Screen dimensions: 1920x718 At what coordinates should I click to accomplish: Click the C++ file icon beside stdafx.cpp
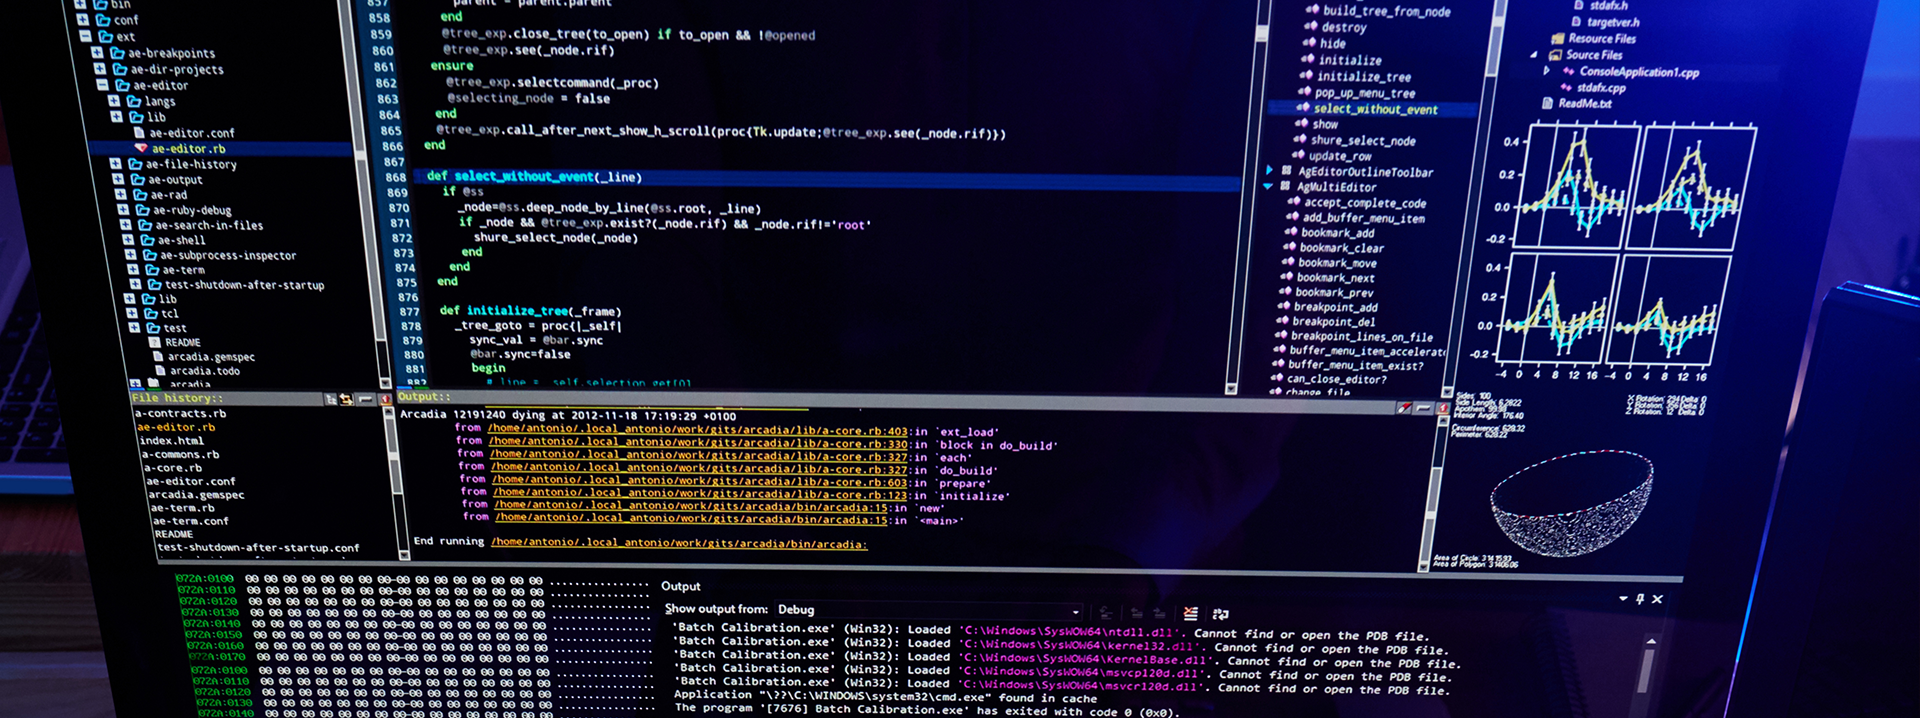tap(1566, 88)
